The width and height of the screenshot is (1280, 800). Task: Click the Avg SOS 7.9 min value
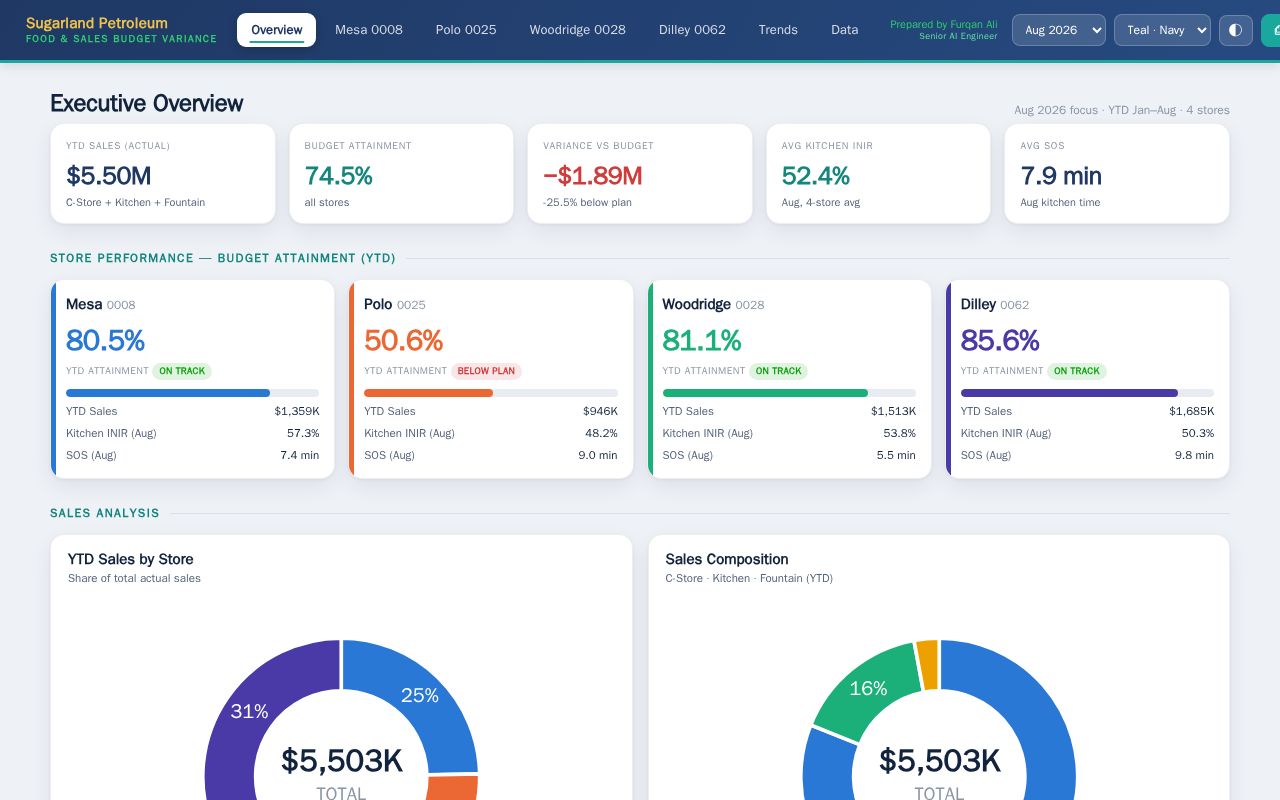click(1061, 176)
